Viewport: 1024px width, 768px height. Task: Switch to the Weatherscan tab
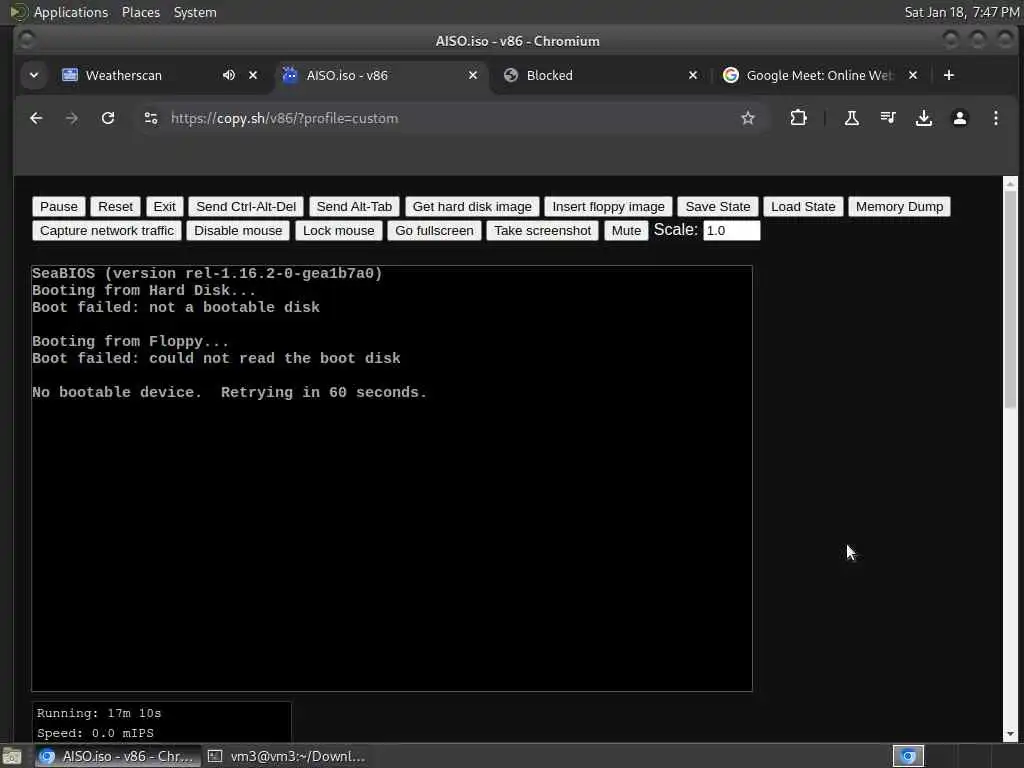[x=124, y=75]
